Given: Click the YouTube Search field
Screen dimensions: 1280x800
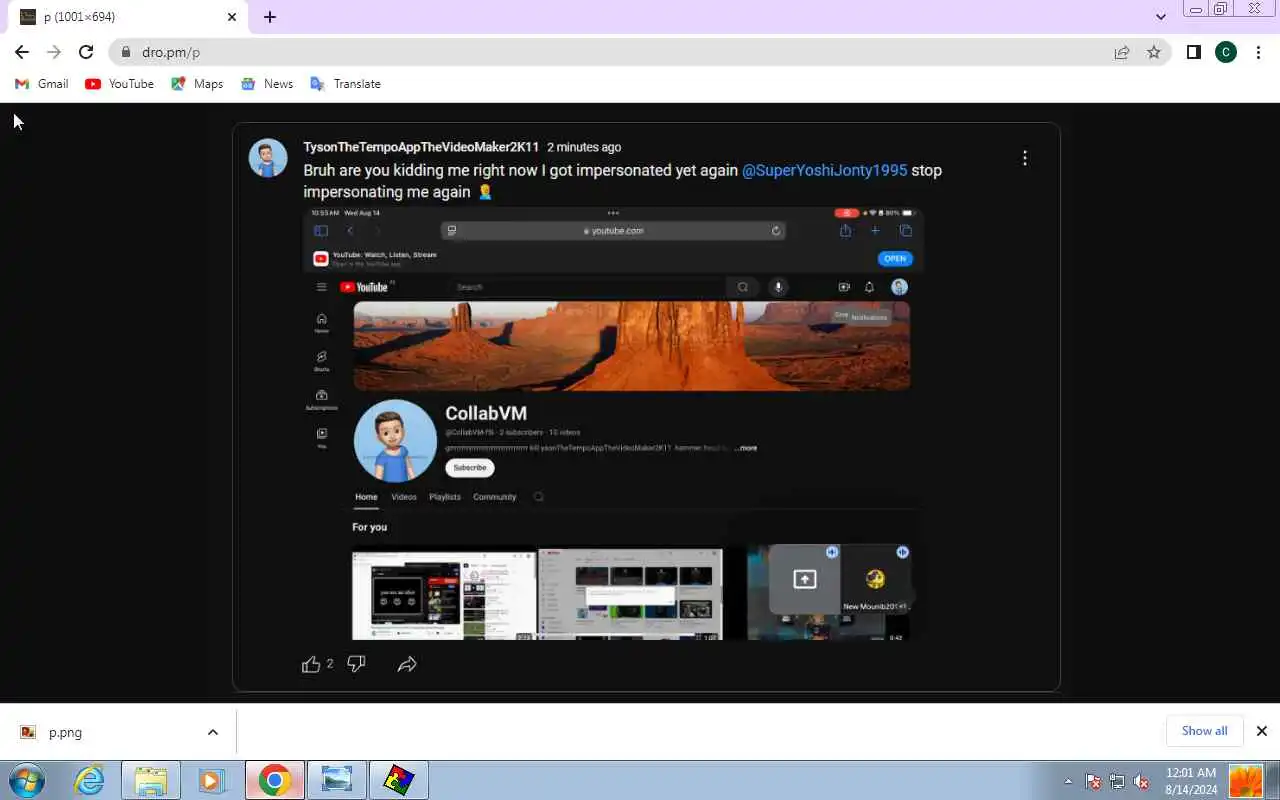Looking at the screenshot, I should click(590, 287).
